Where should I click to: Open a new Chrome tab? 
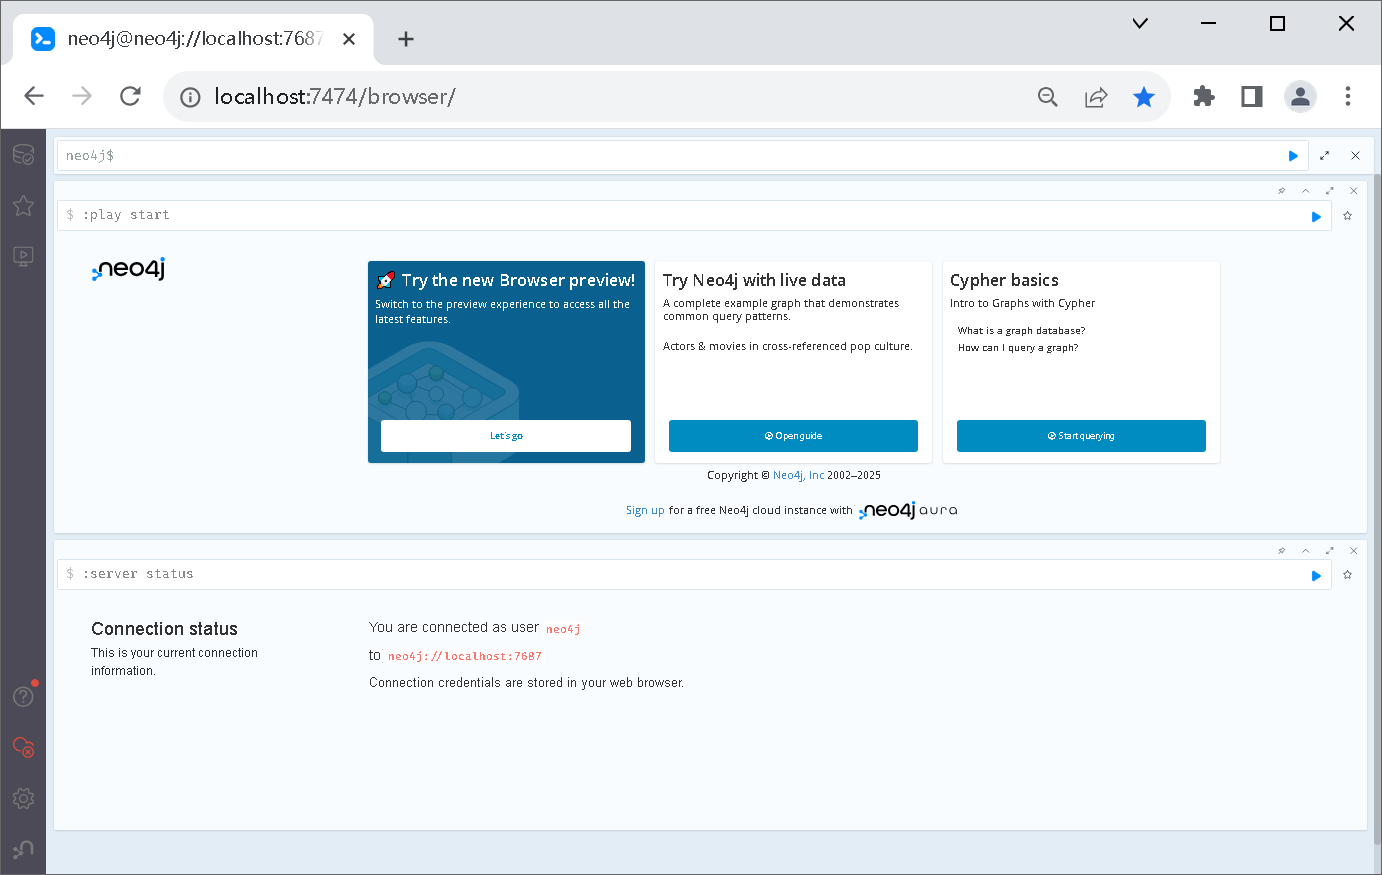pos(405,39)
